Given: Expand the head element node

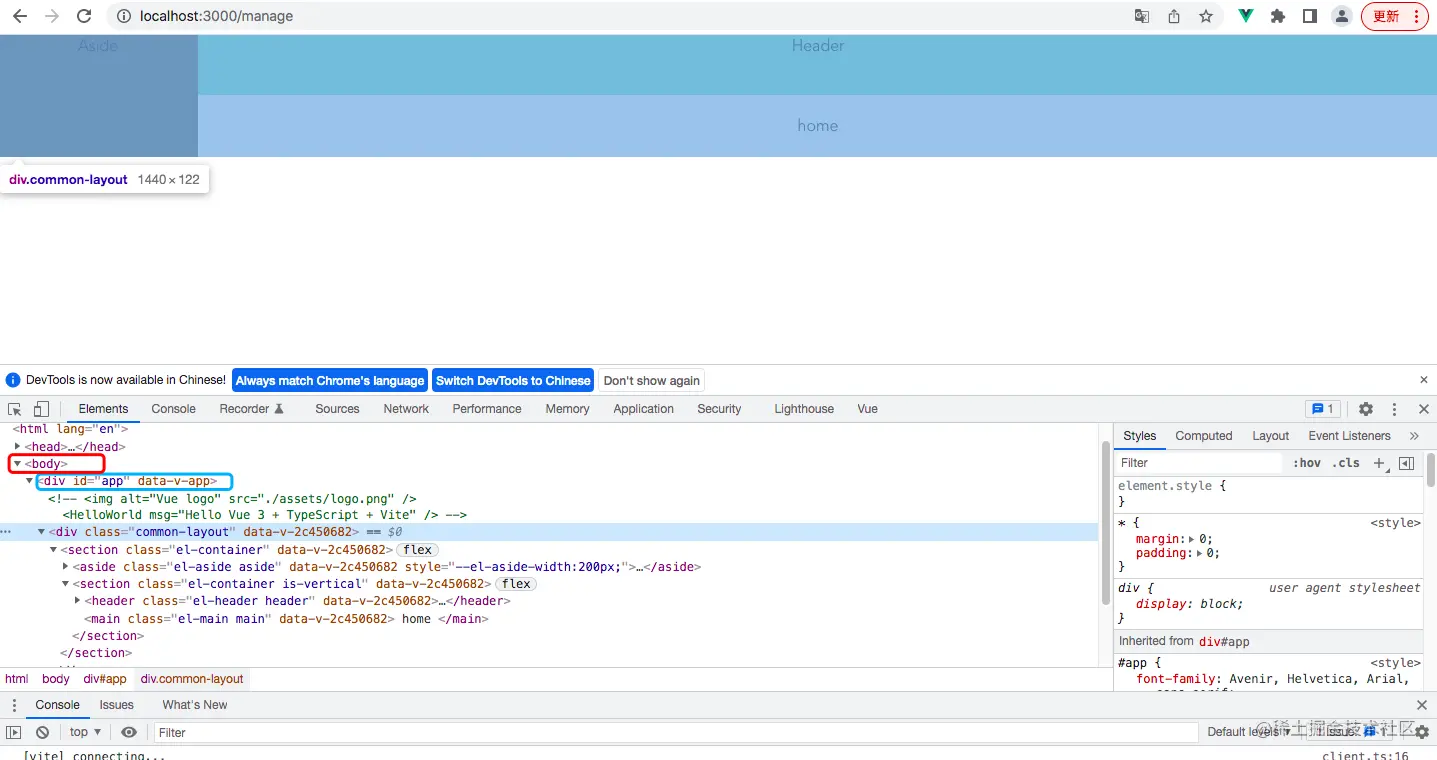Looking at the screenshot, I should point(18,447).
